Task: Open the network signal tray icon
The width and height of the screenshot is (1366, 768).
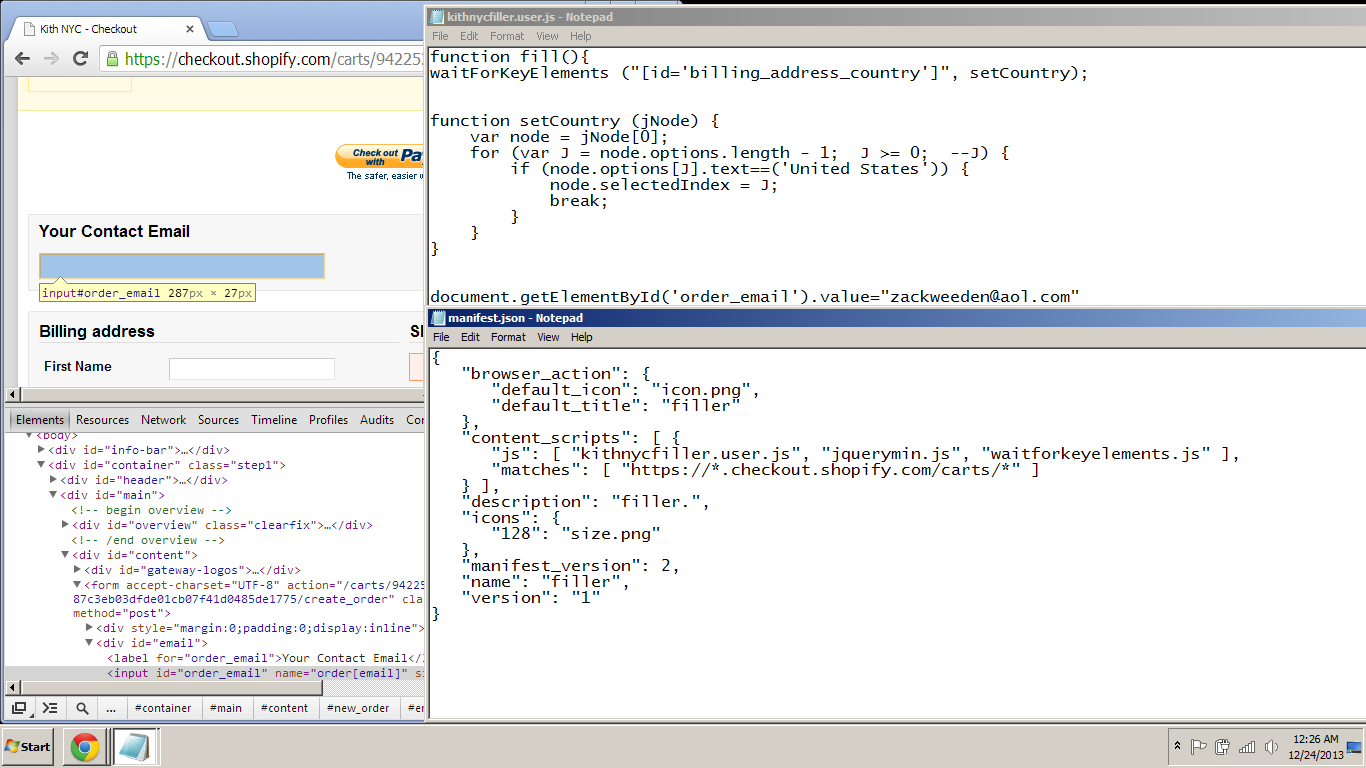Action: coord(1247,747)
